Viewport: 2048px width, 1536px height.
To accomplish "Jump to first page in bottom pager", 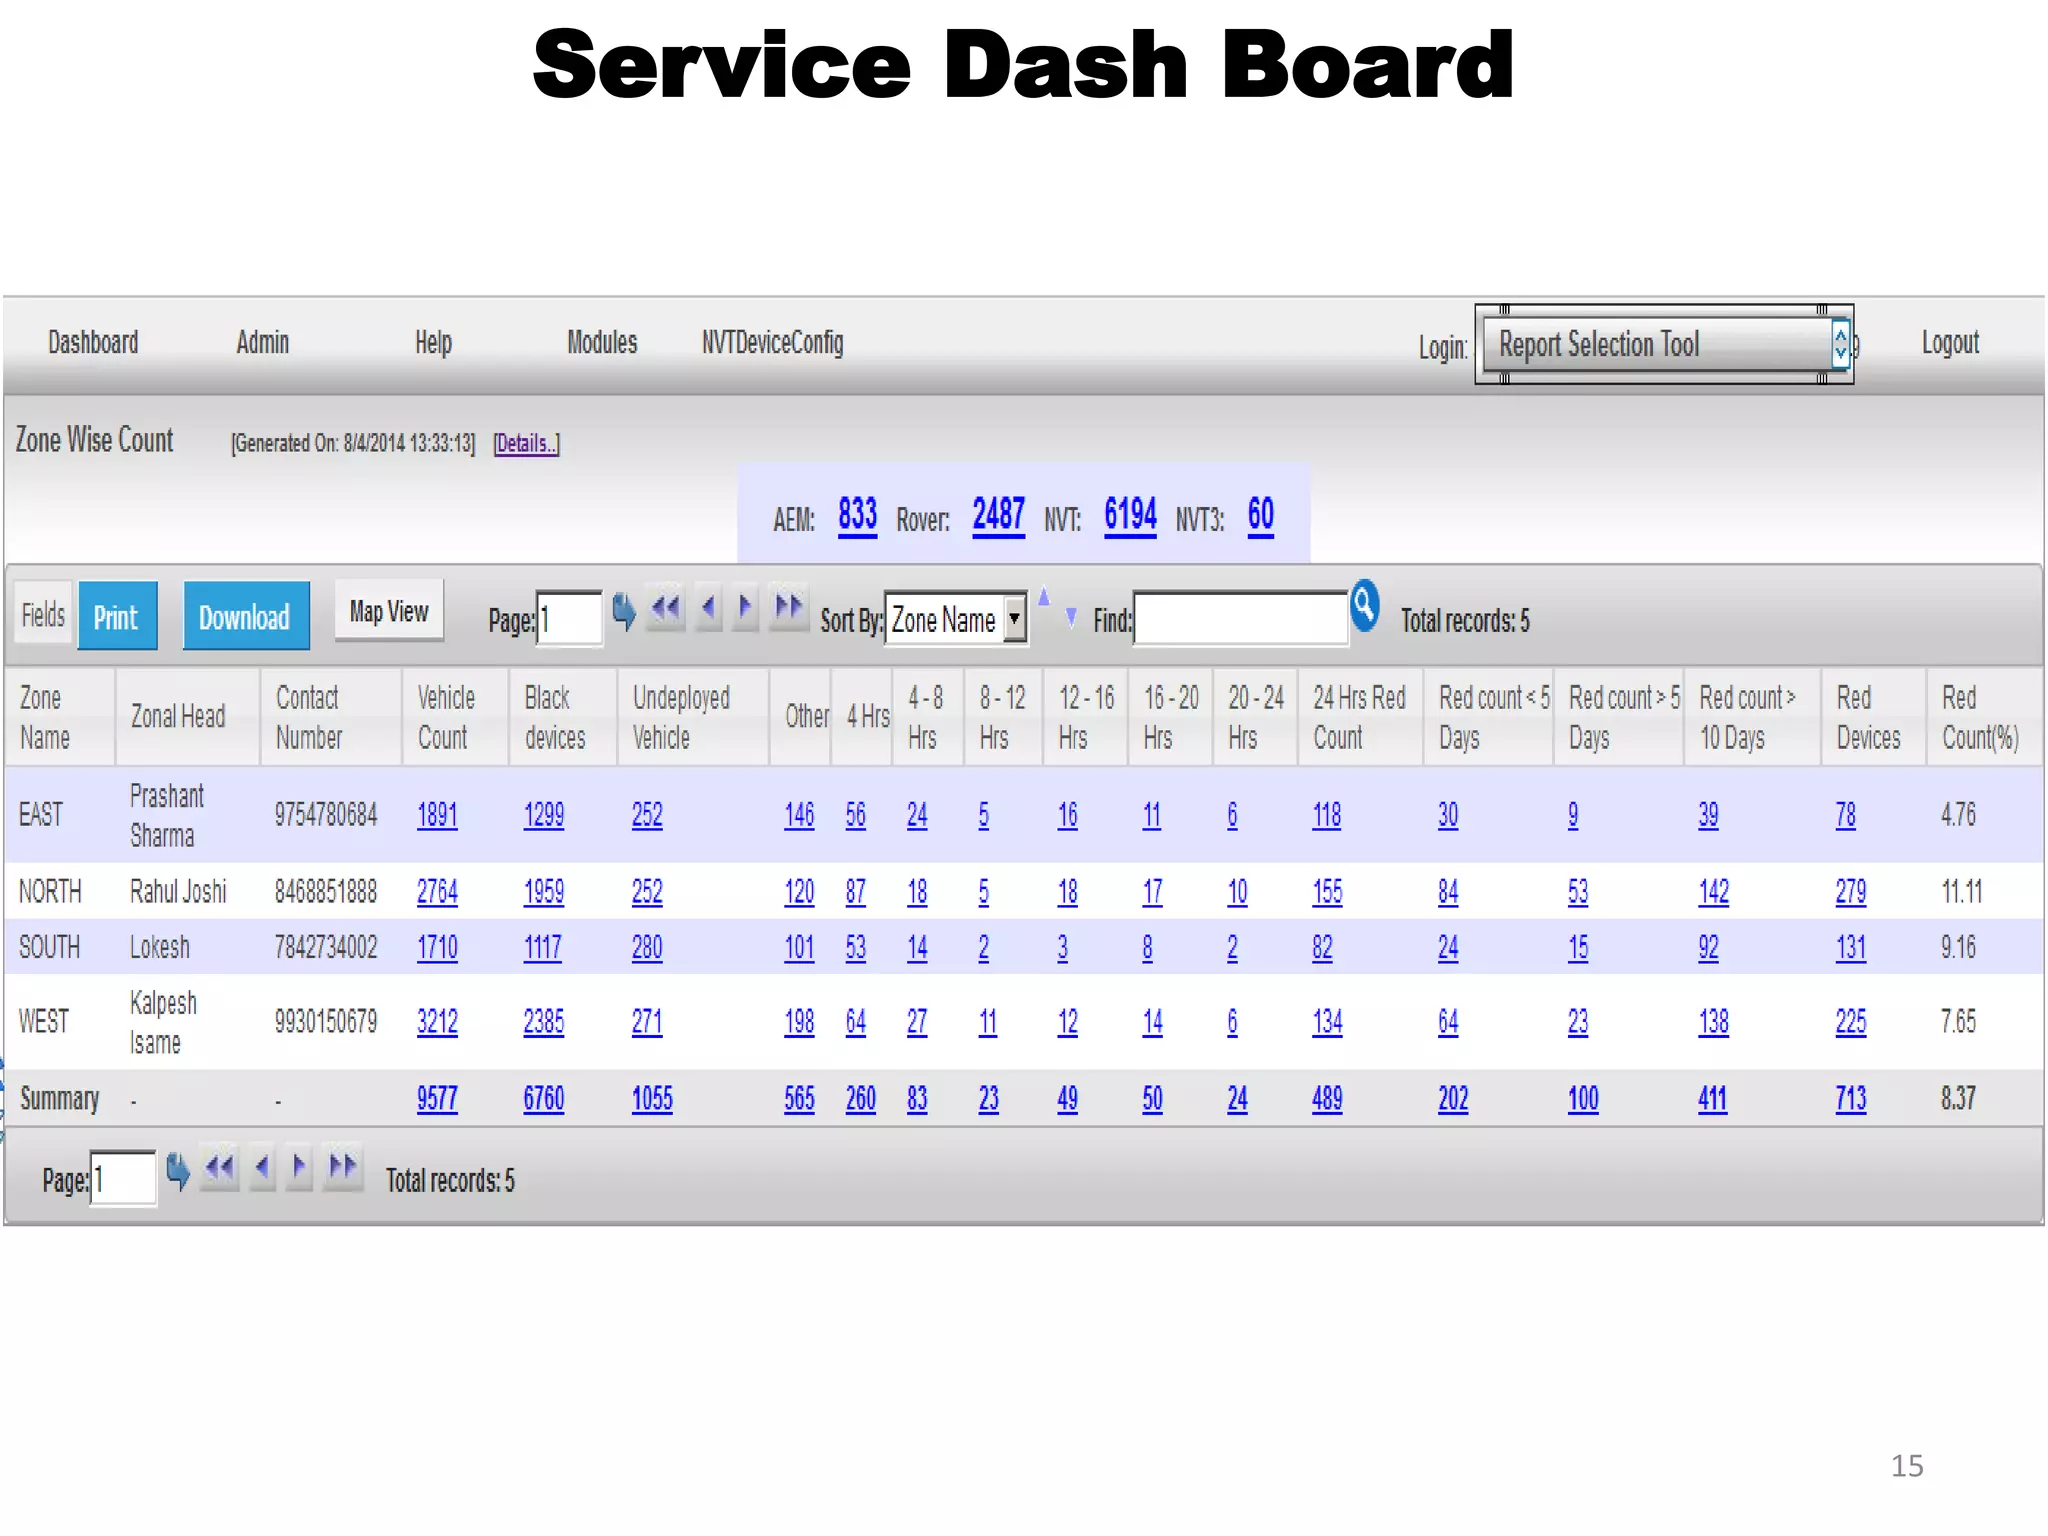I will pyautogui.click(x=220, y=1167).
